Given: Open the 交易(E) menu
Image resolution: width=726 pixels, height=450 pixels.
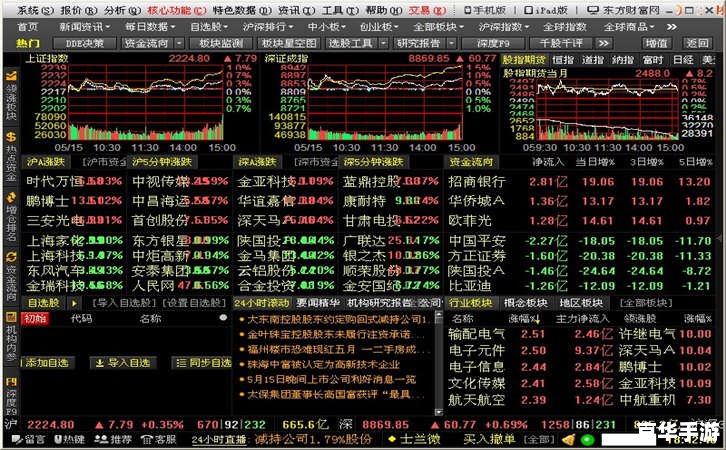Looking at the screenshot, I should (x=427, y=10).
